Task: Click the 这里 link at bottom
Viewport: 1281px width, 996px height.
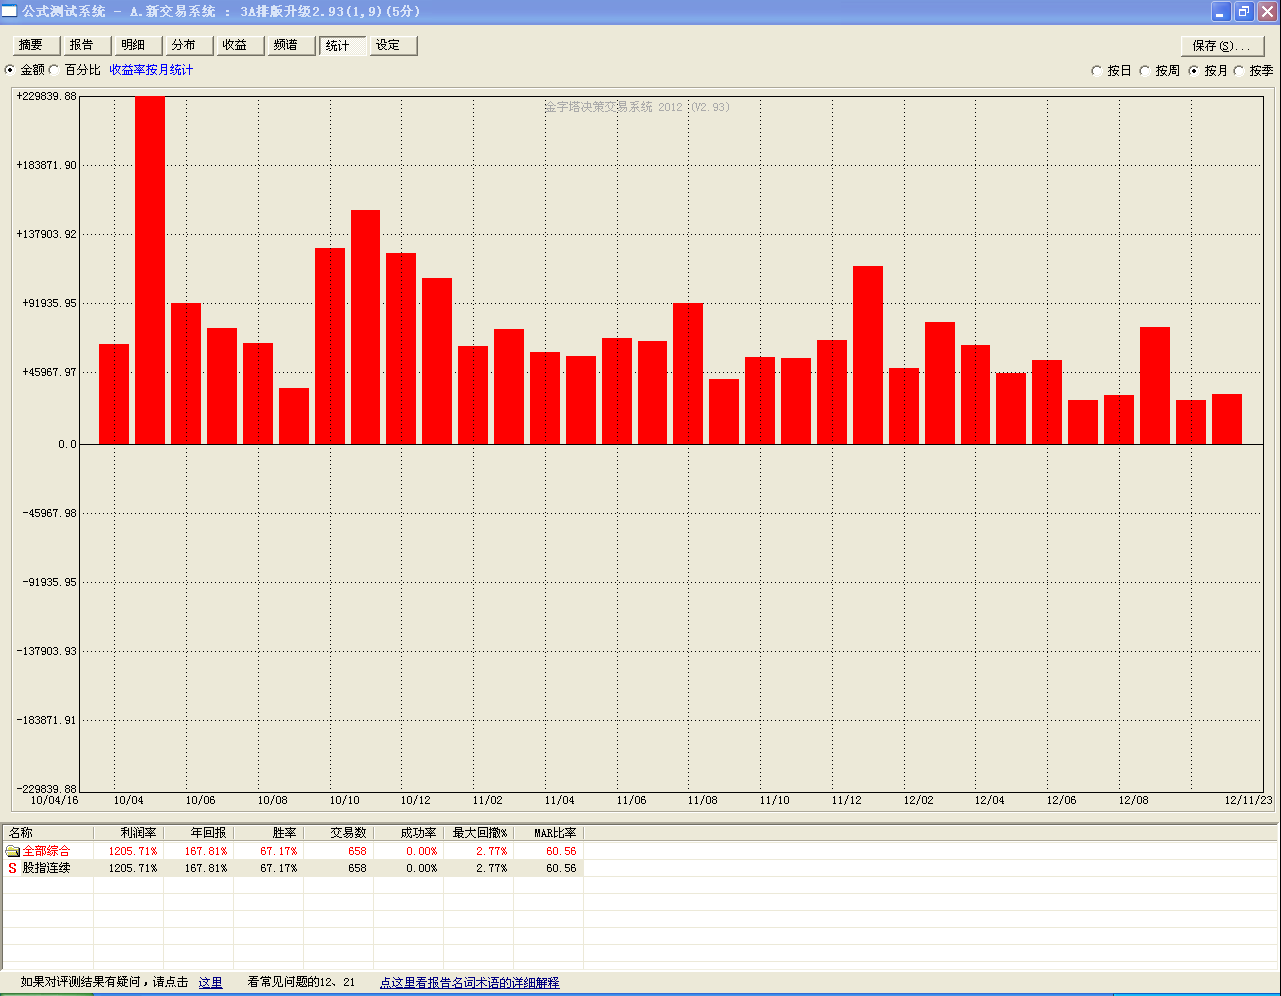Action: tap(210, 983)
